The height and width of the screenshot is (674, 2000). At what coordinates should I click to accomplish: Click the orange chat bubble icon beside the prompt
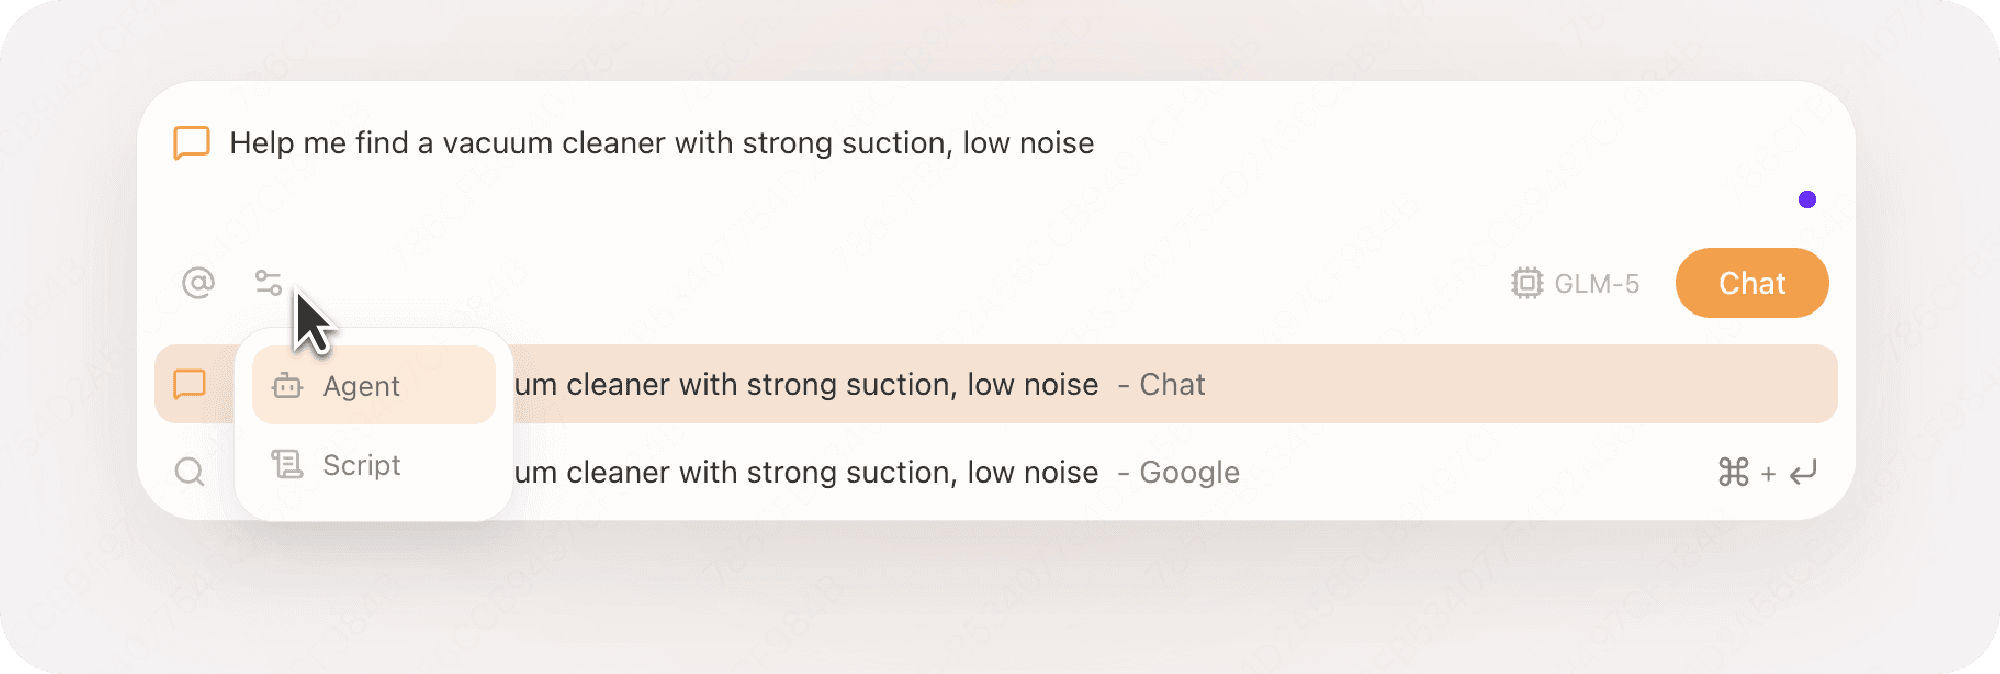click(191, 143)
